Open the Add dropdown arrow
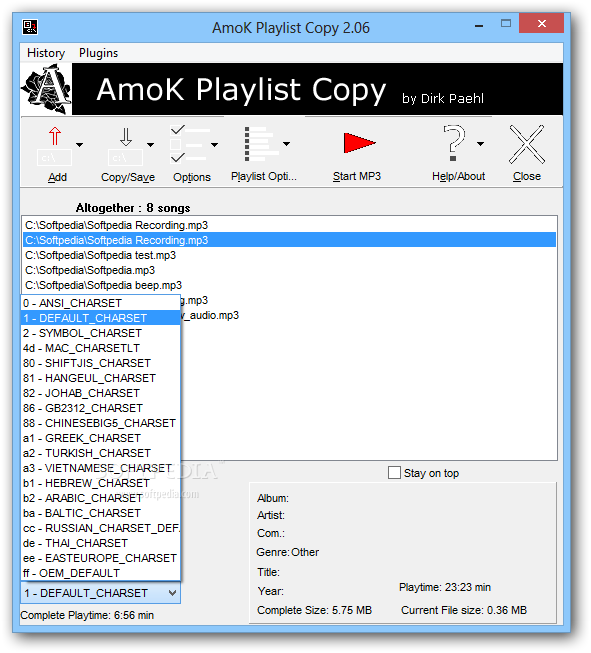The image size is (591, 653). pos(80,145)
